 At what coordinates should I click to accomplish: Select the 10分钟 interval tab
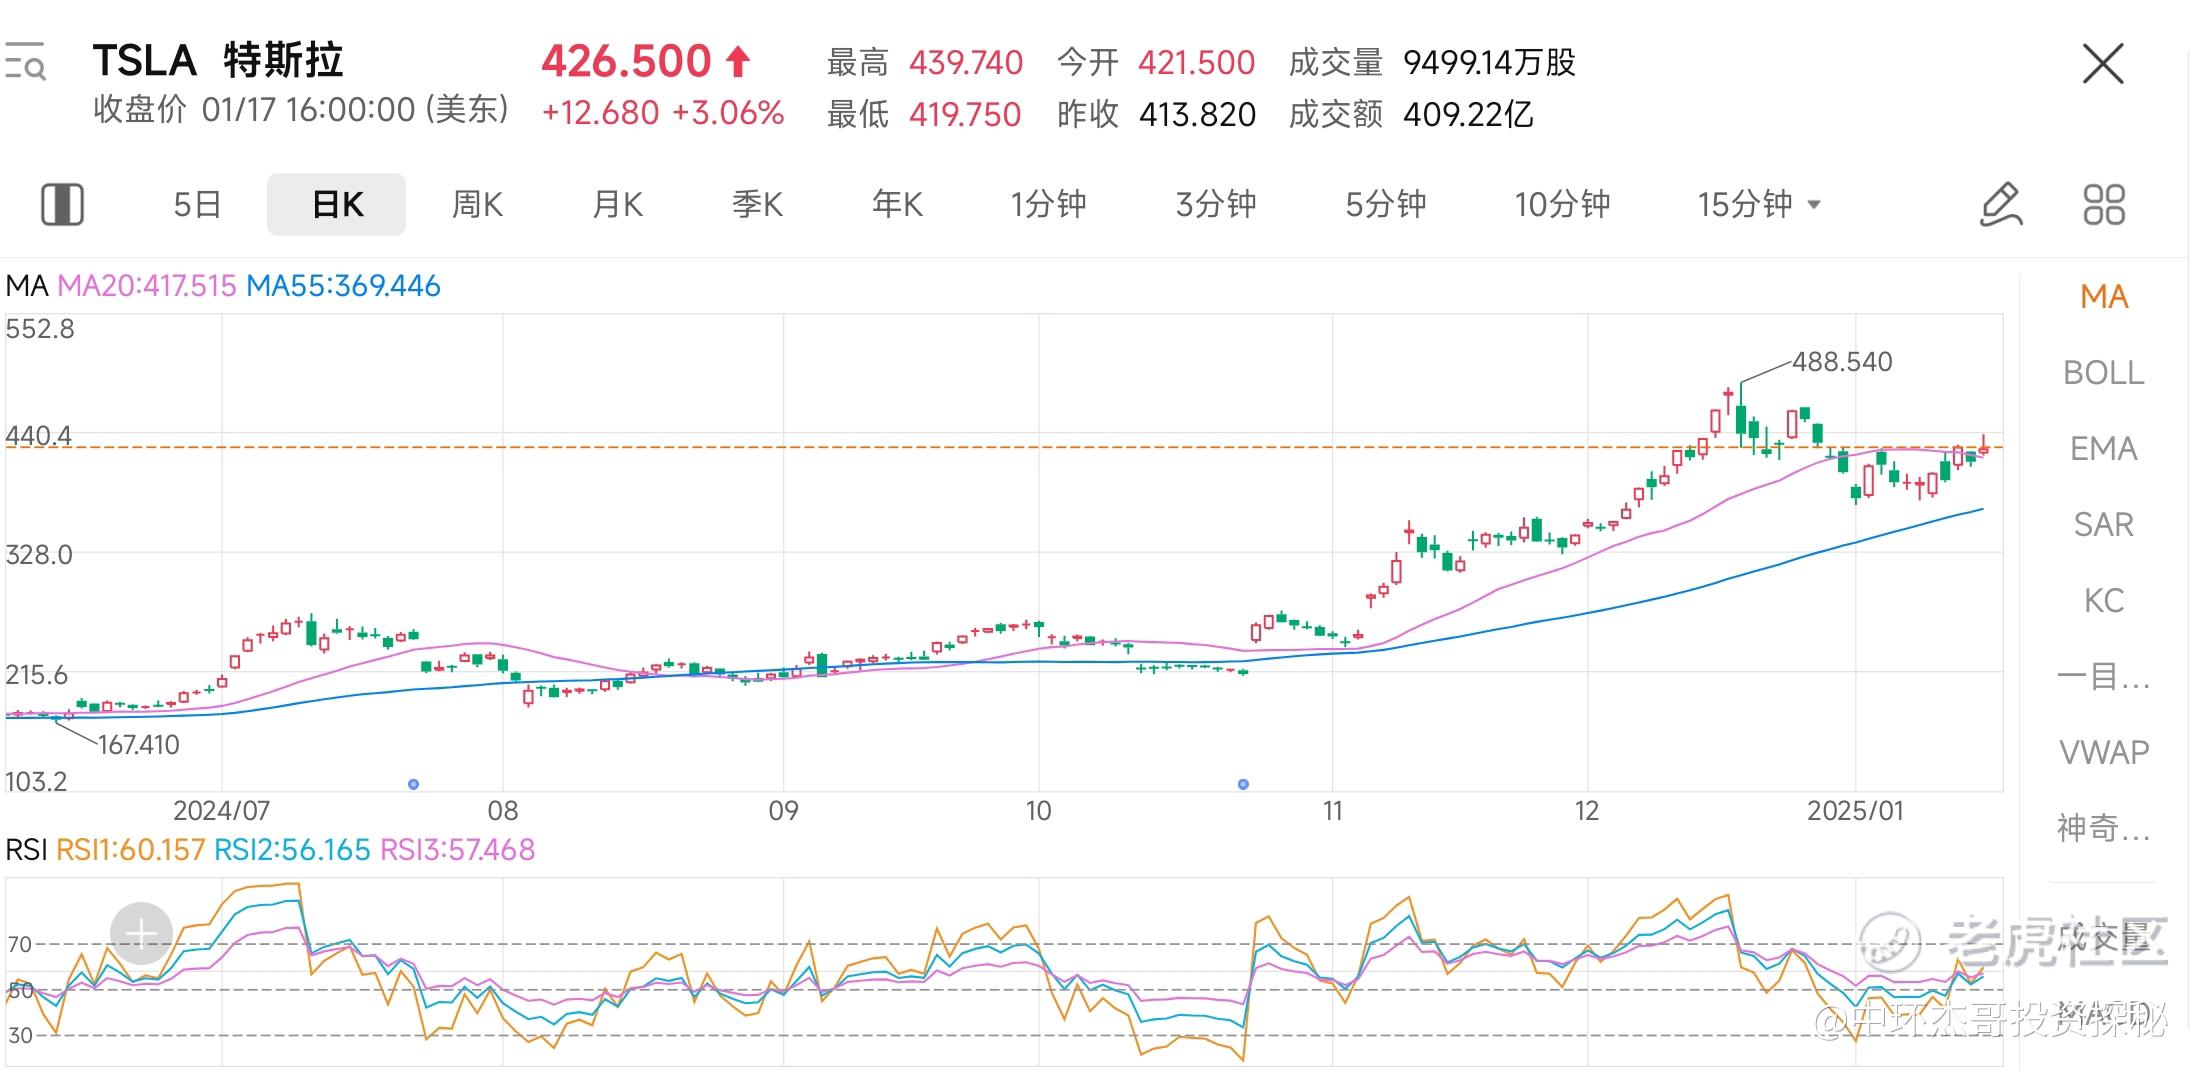pyautogui.click(x=1562, y=204)
